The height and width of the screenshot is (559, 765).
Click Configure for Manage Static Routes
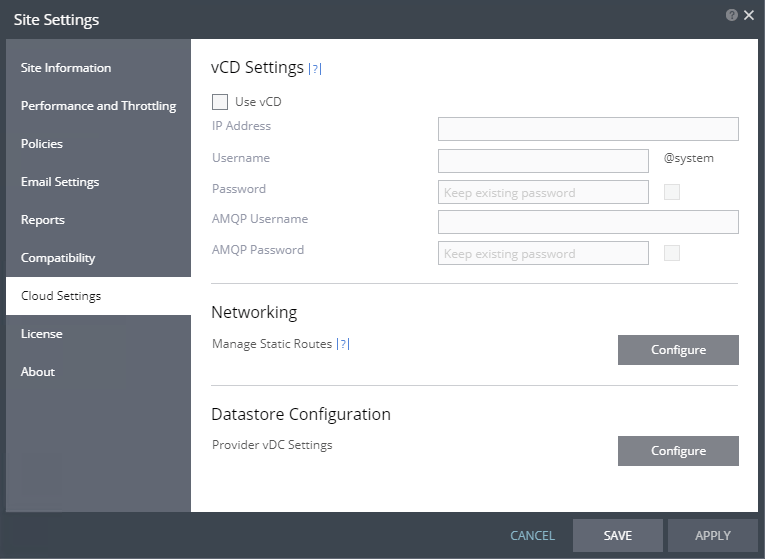[x=678, y=350]
